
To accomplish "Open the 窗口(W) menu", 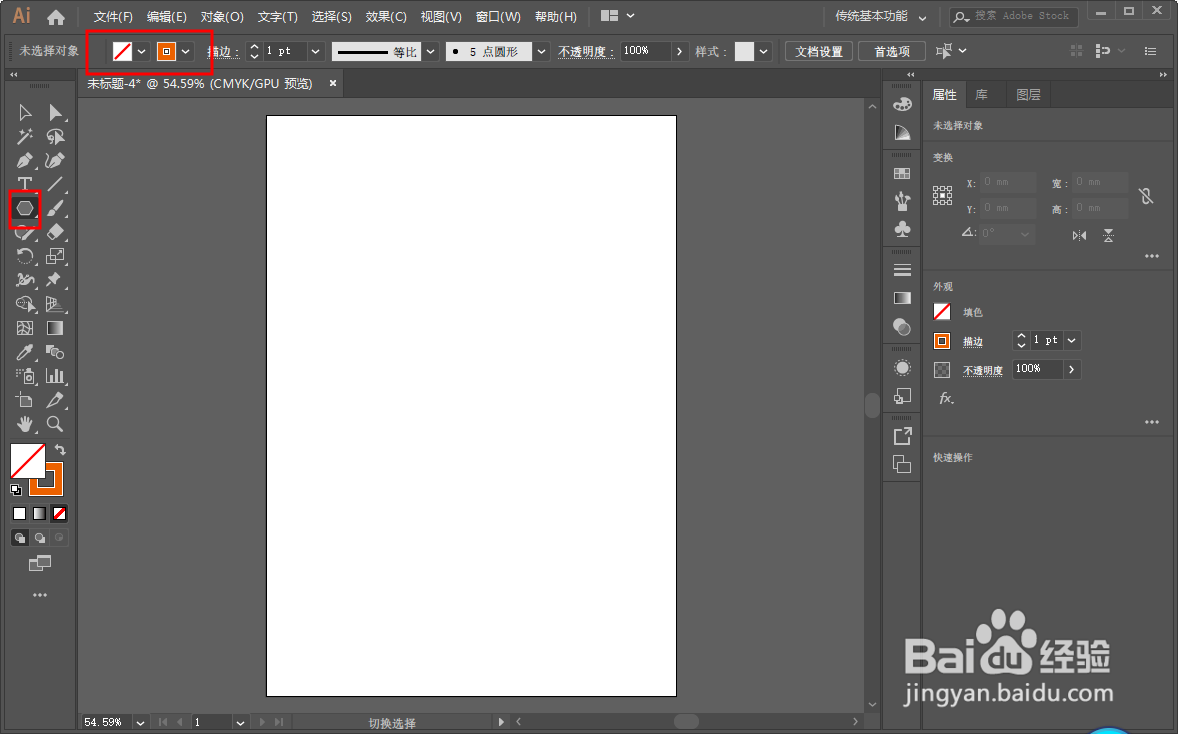I will (x=498, y=17).
